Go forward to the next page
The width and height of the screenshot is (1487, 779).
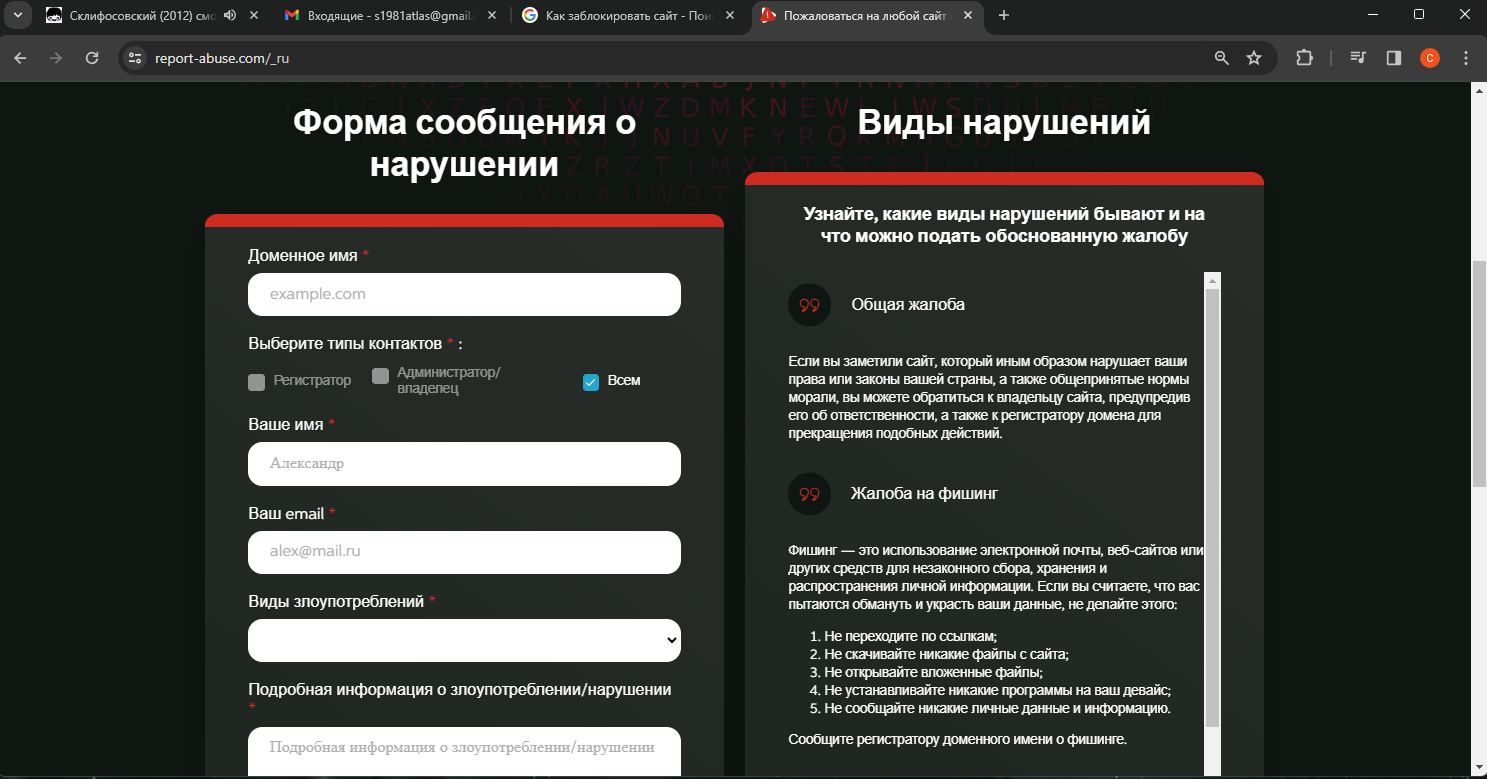pos(56,58)
